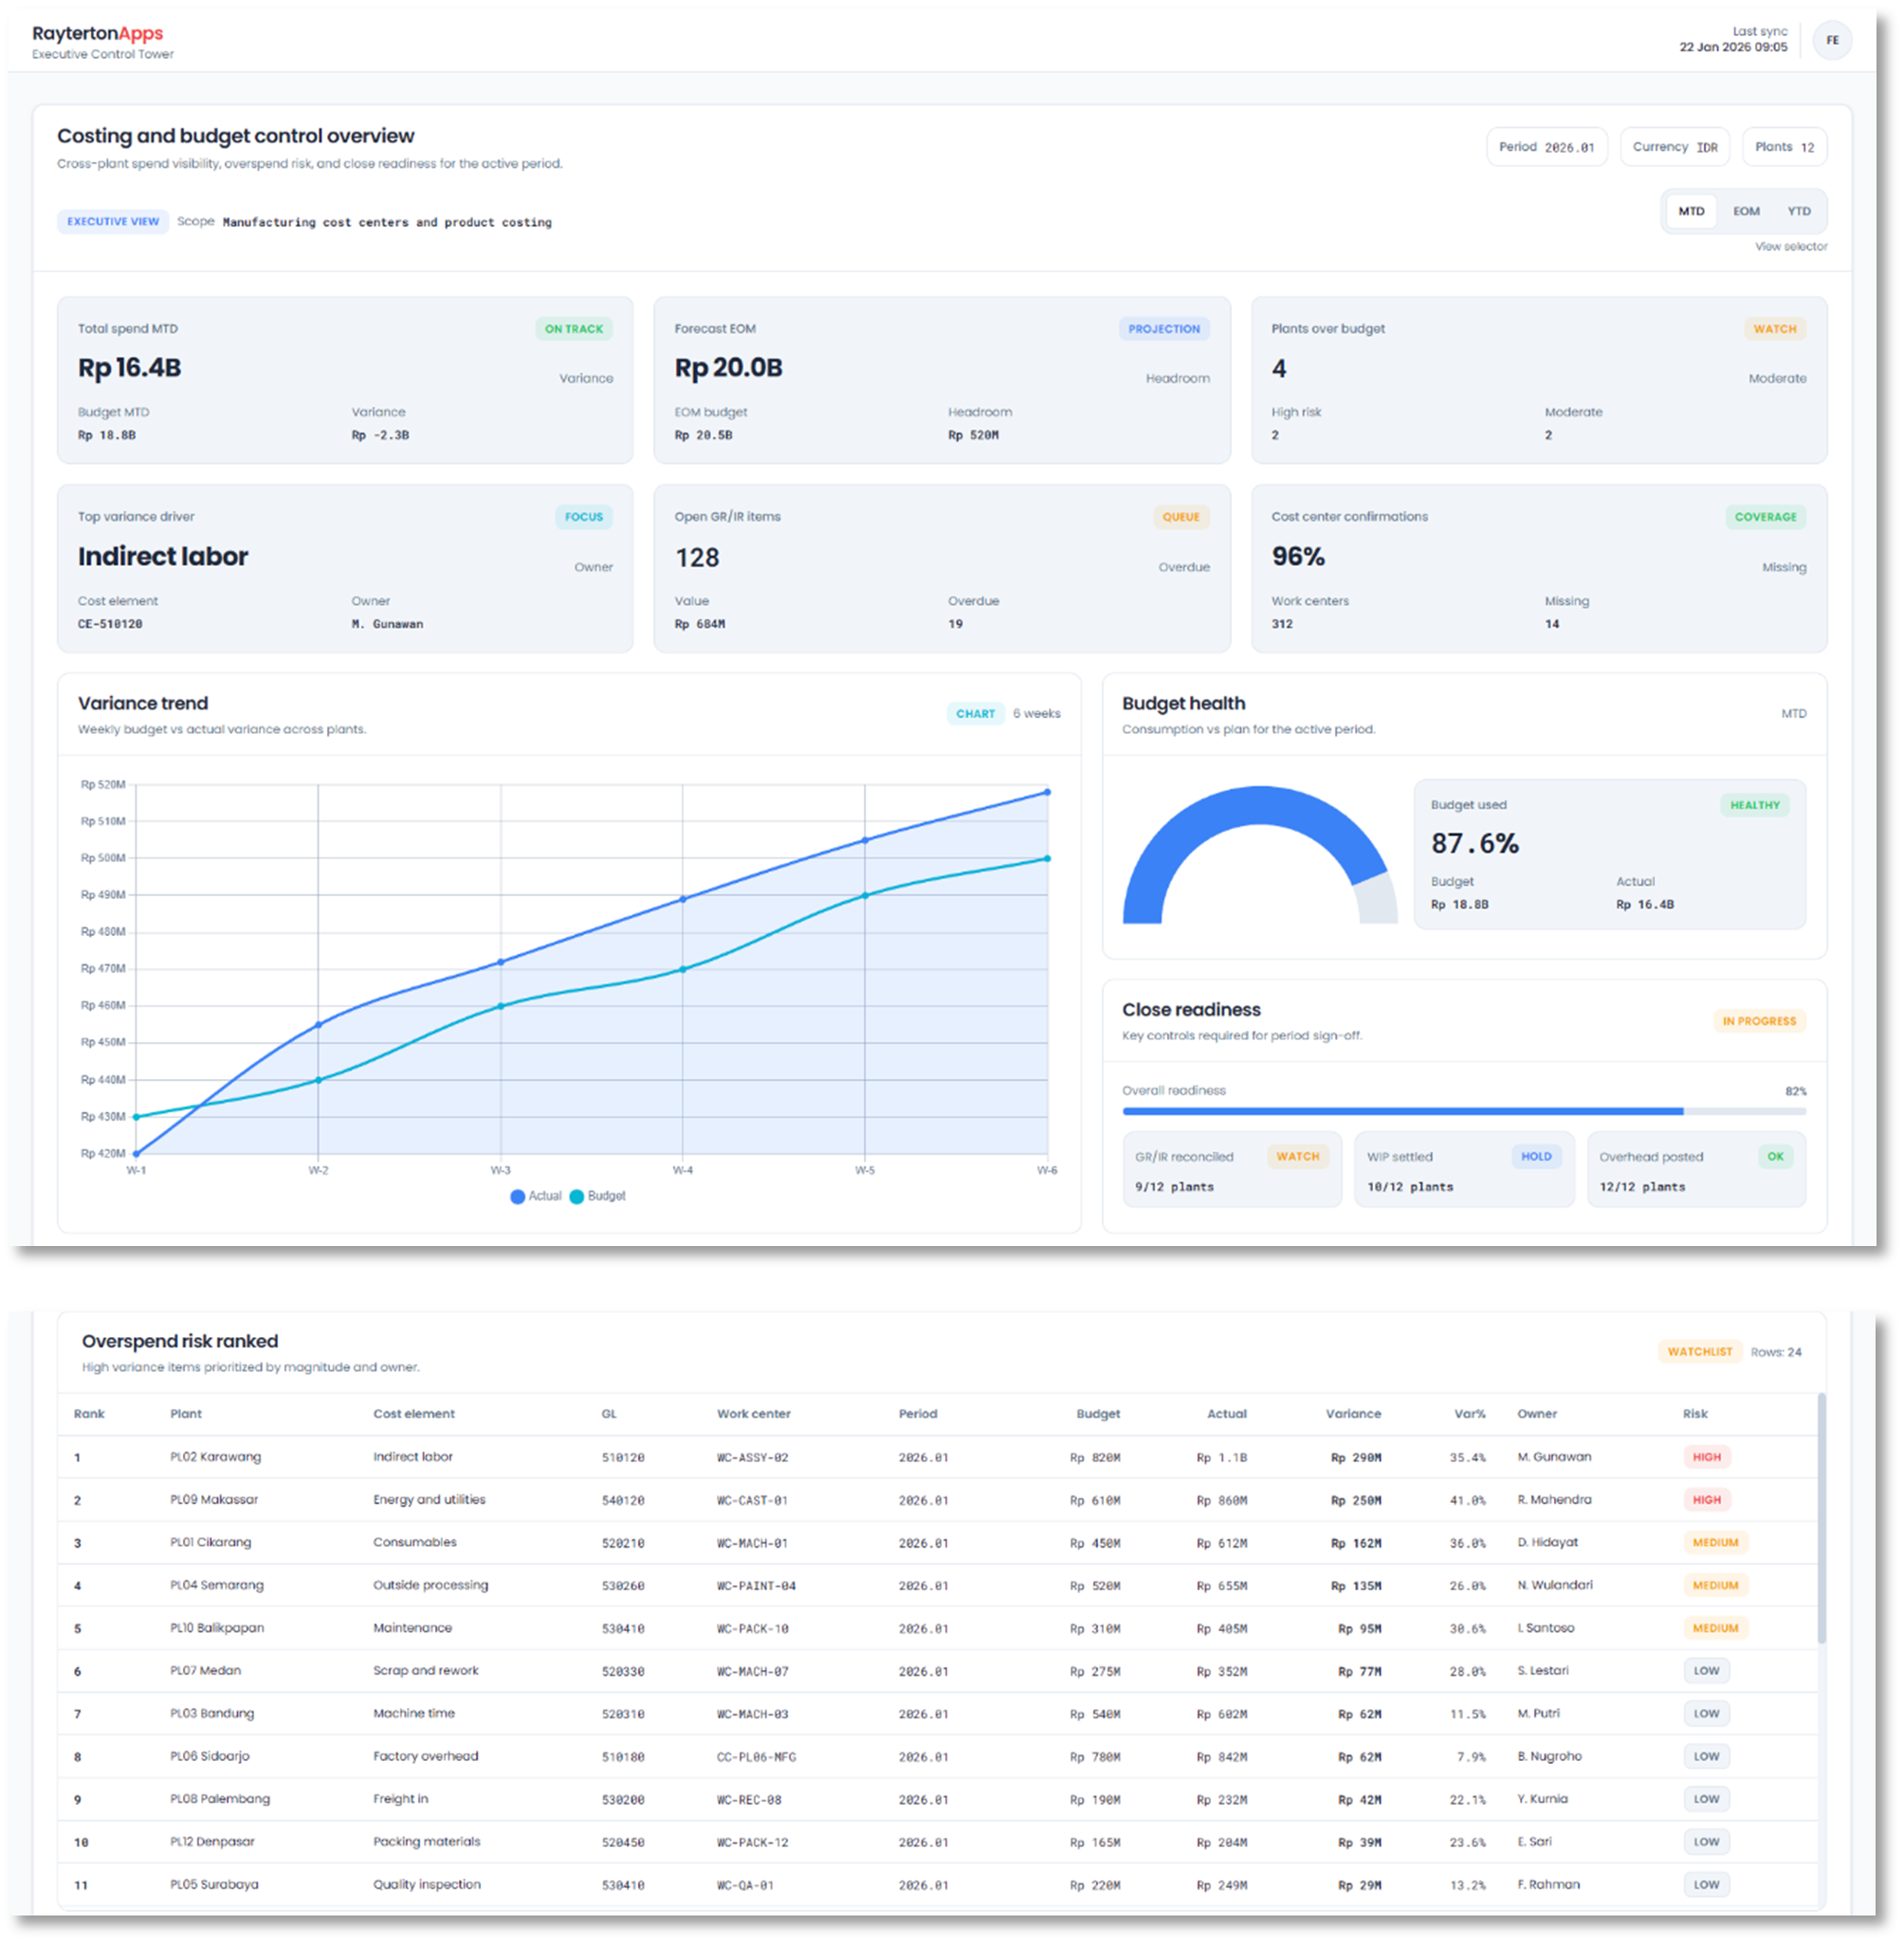Click the EXECUTIVE VIEW badge
This screenshot has width=1904, height=1943.
point(112,221)
